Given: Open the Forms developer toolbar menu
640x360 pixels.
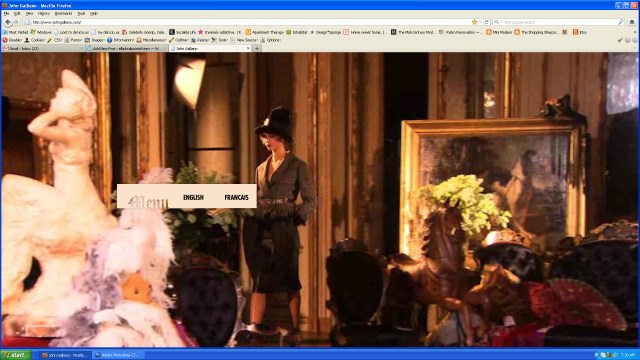Looking at the screenshot, I should [74, 40].
